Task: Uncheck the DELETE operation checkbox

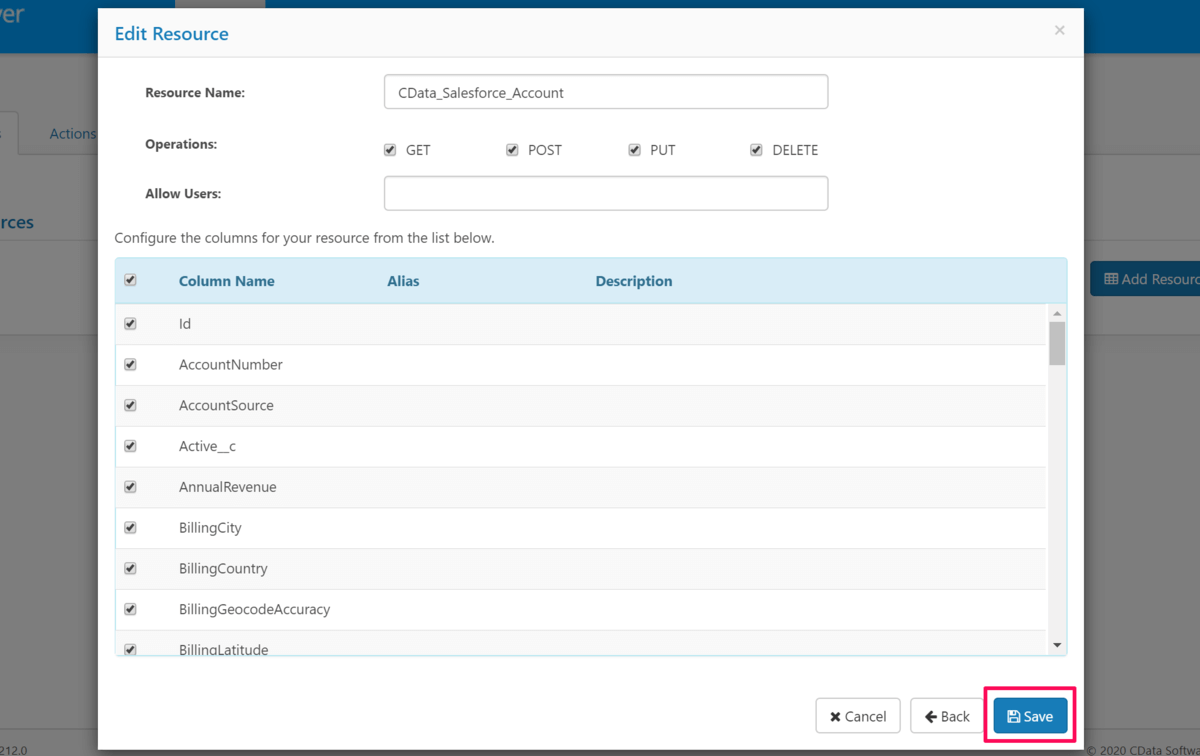Action: tap(757, 150)
